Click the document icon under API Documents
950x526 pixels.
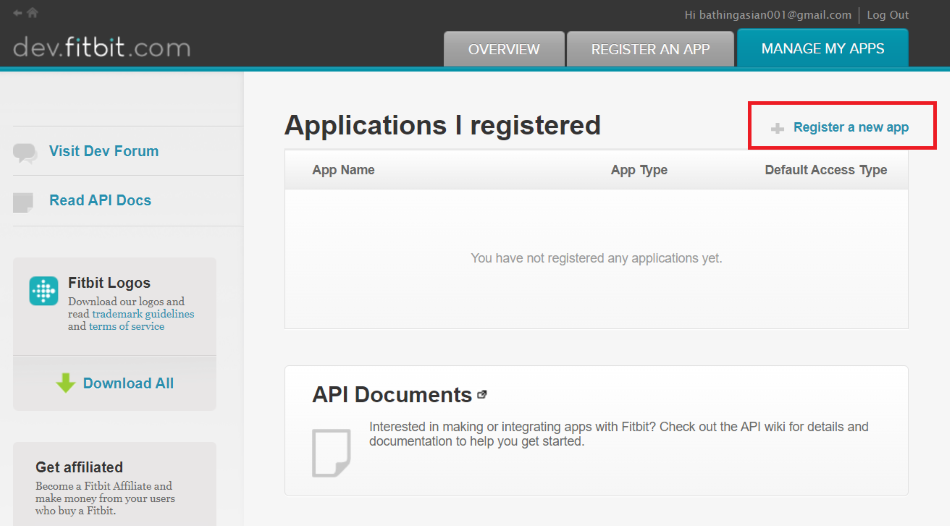point(331,453)
